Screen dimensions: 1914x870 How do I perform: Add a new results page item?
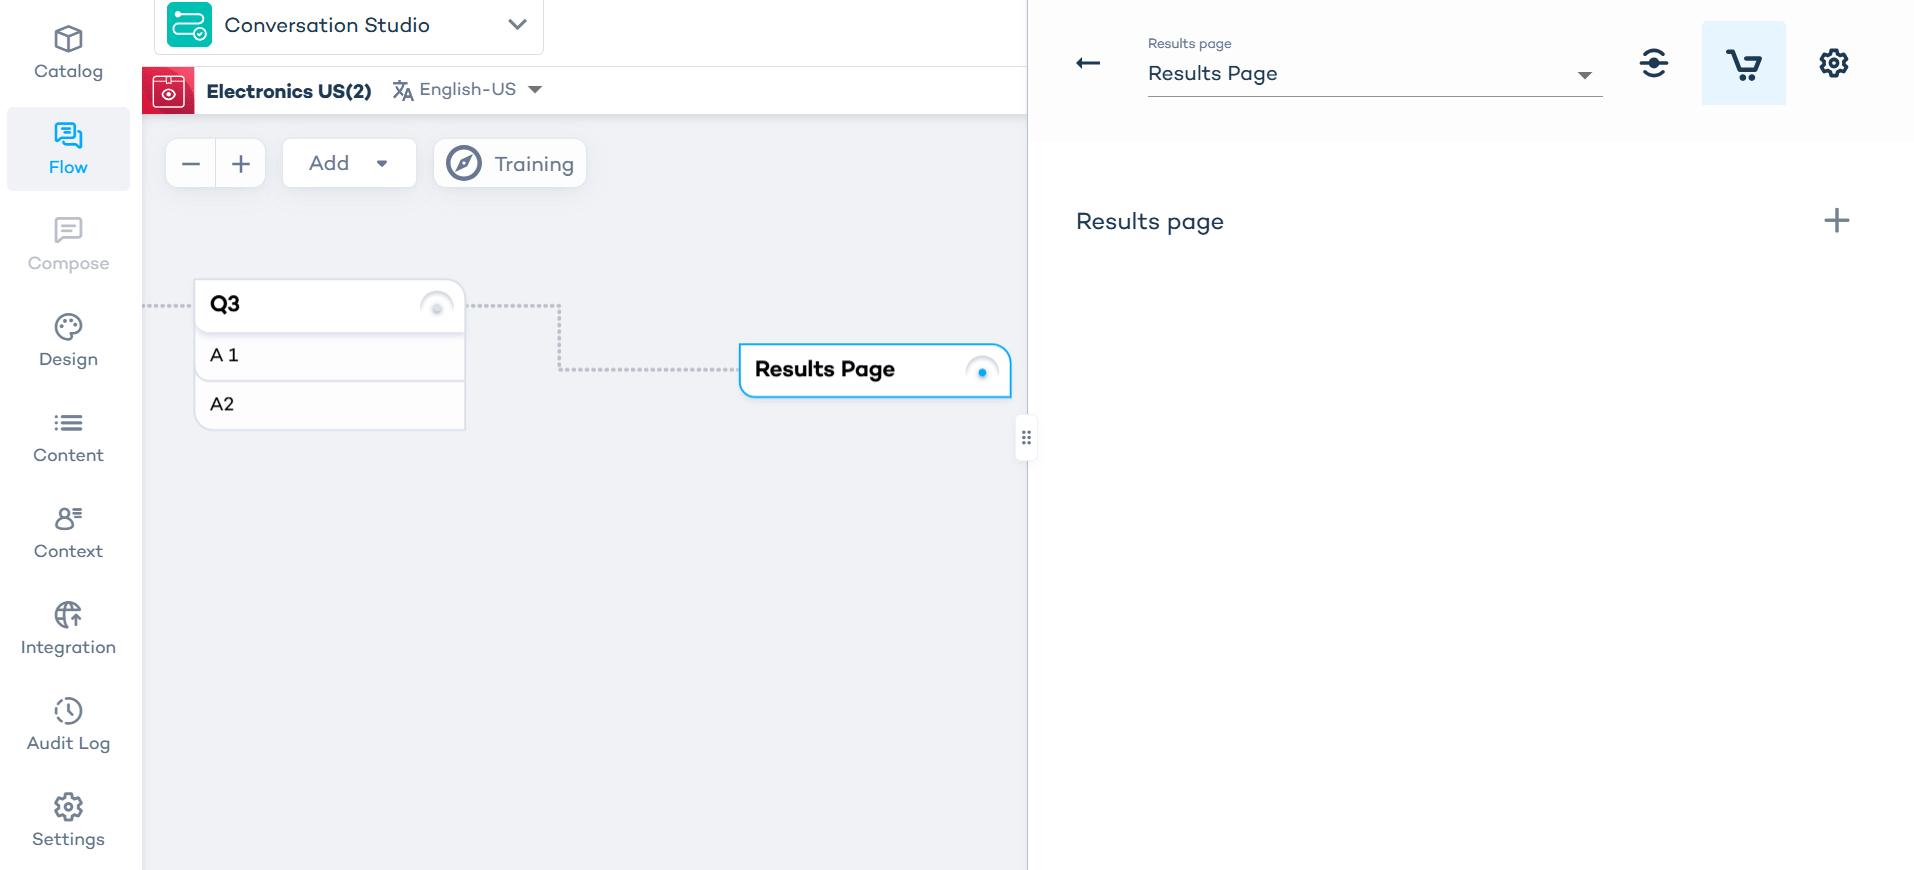click(x=1836, y=221)
